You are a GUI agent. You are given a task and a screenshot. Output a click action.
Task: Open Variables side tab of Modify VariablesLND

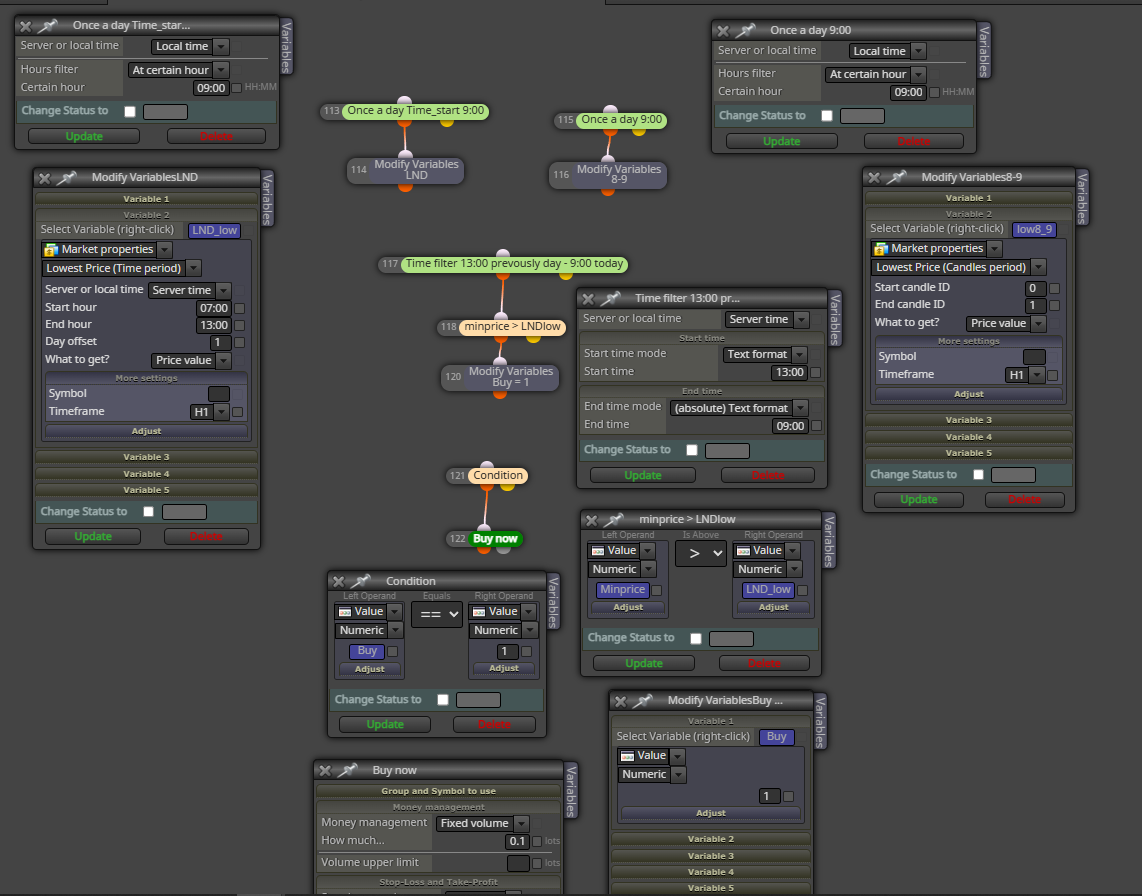click(x=267, y=199)
